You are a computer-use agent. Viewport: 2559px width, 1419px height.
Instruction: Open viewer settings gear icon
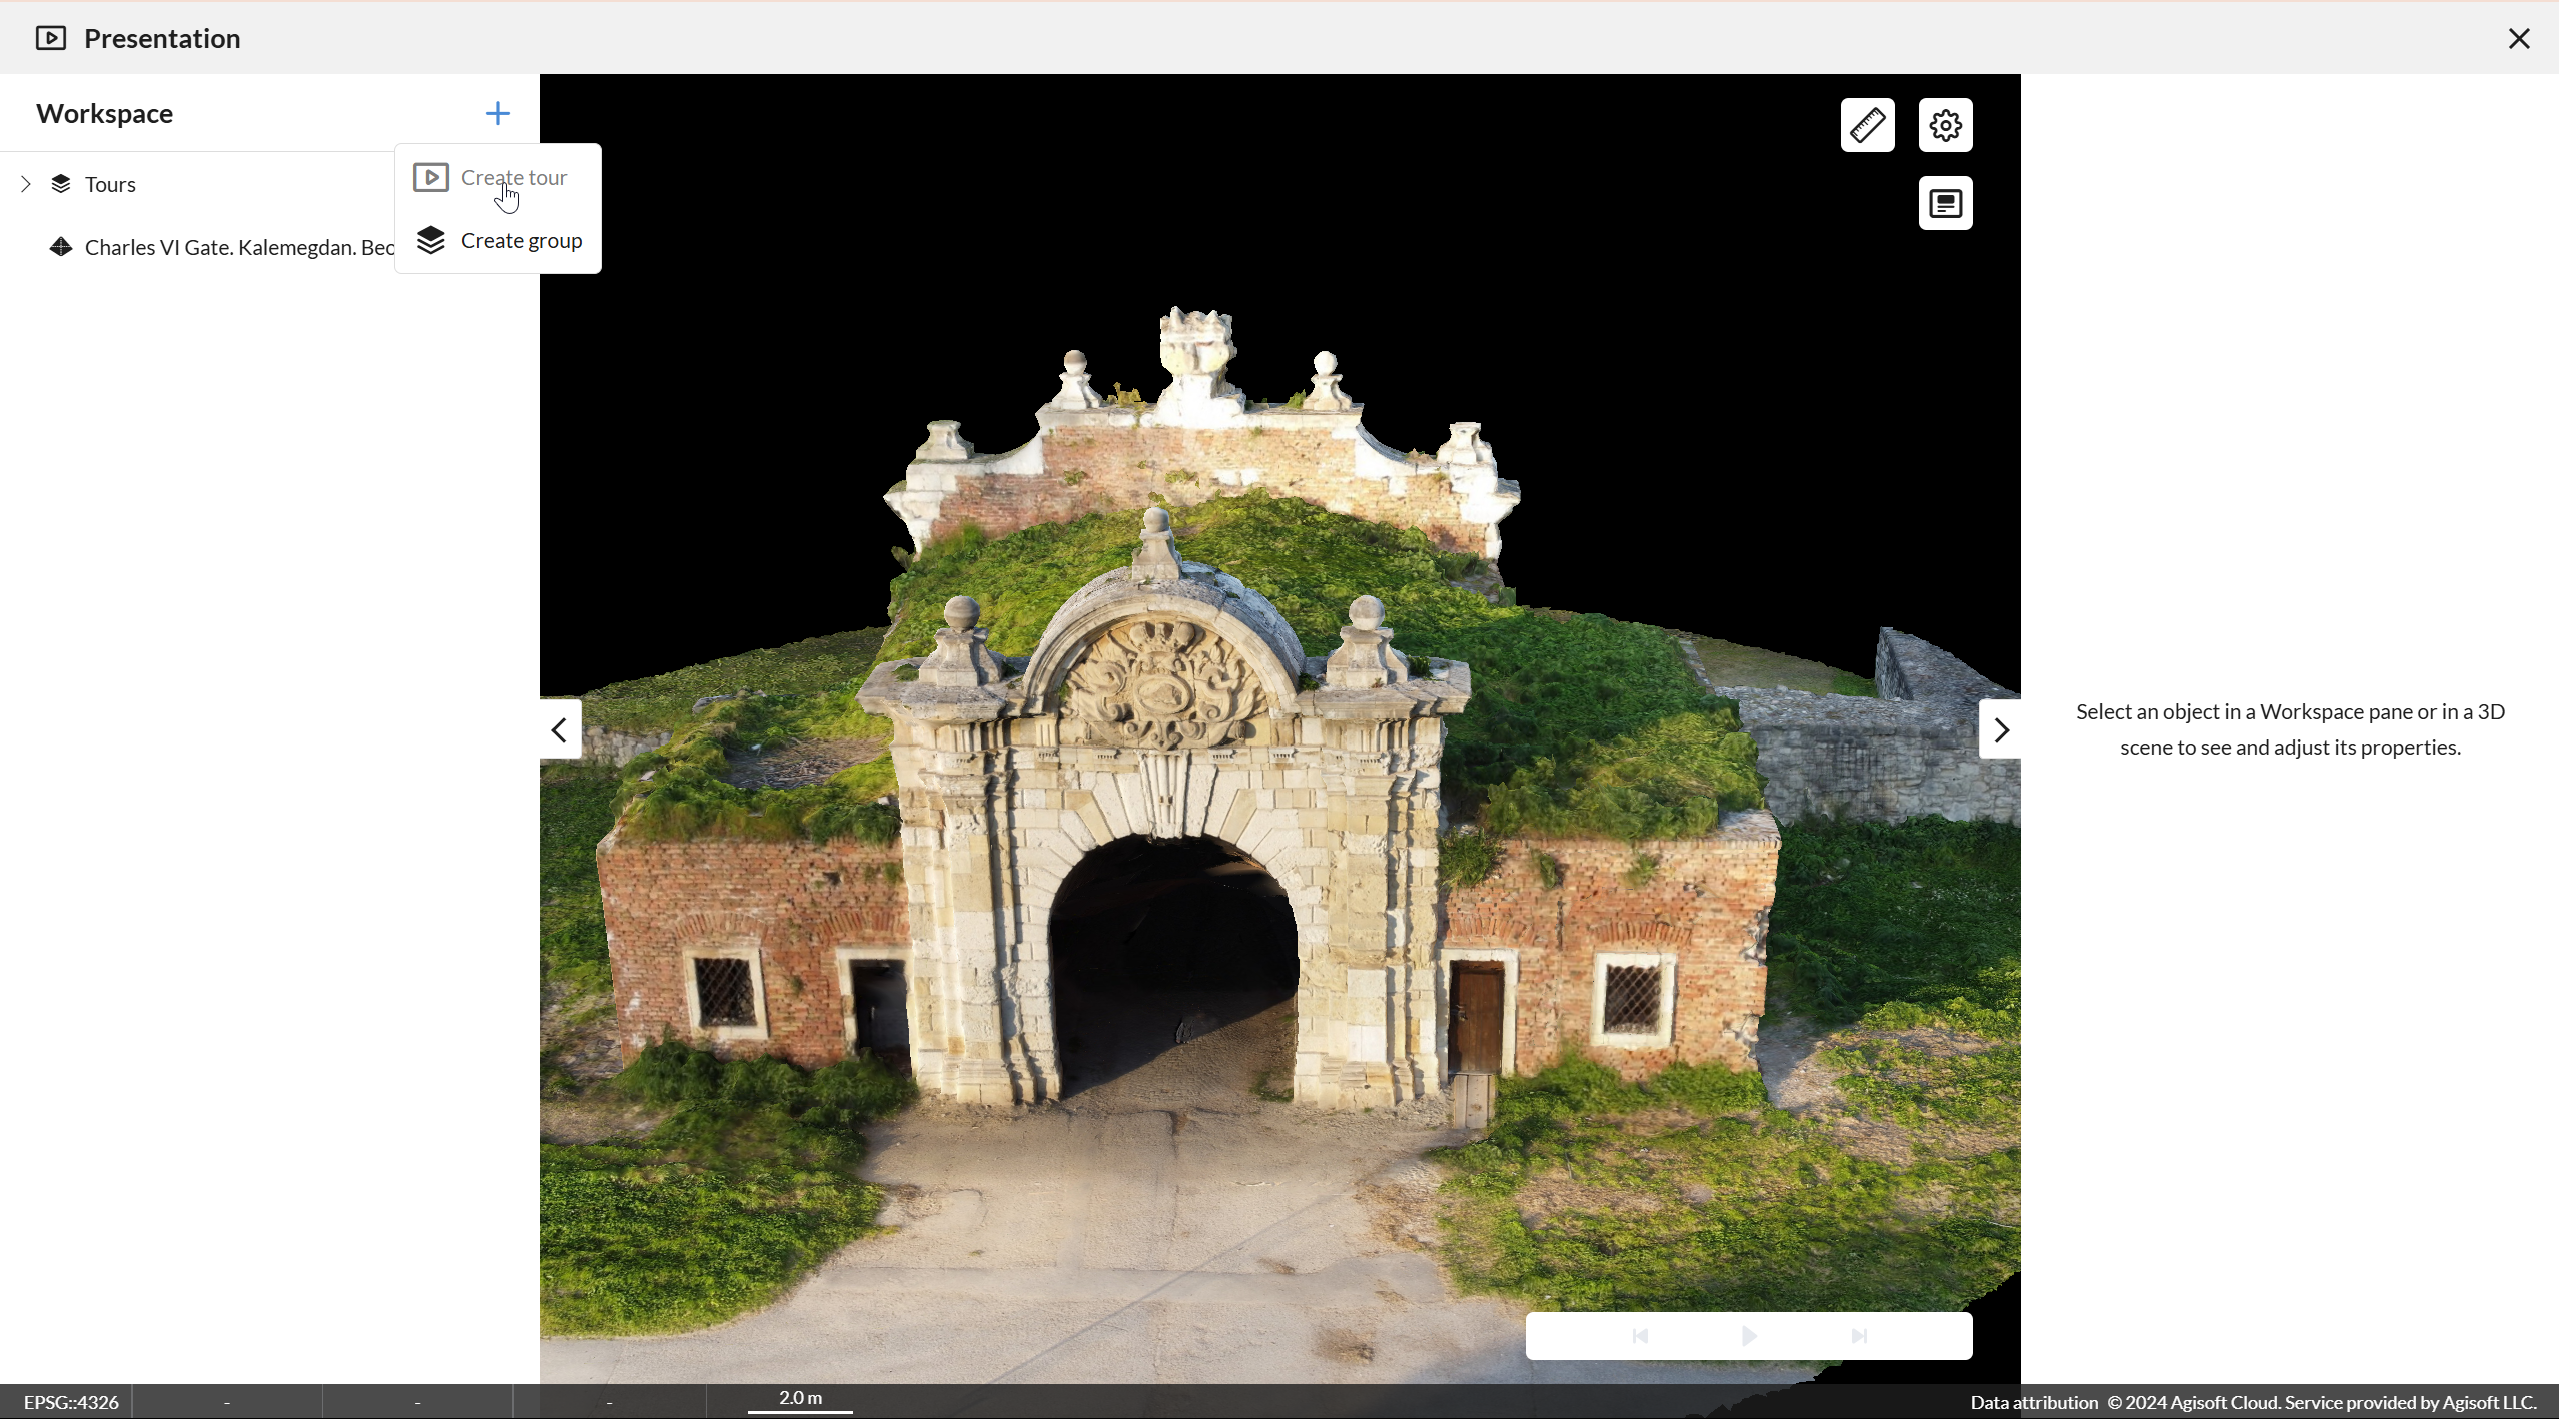click(1945, 125)
